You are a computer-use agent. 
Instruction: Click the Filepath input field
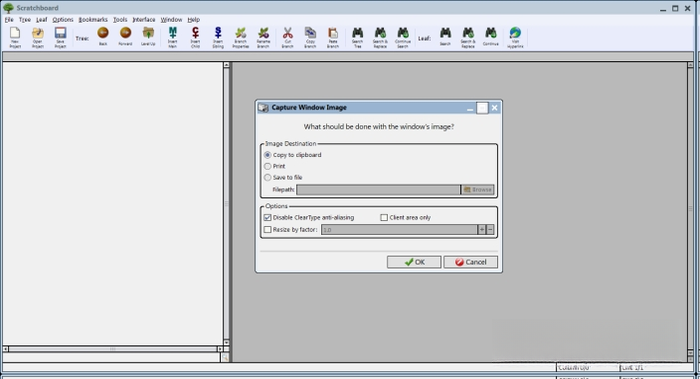pyautogui.click(x=378, y=190)
